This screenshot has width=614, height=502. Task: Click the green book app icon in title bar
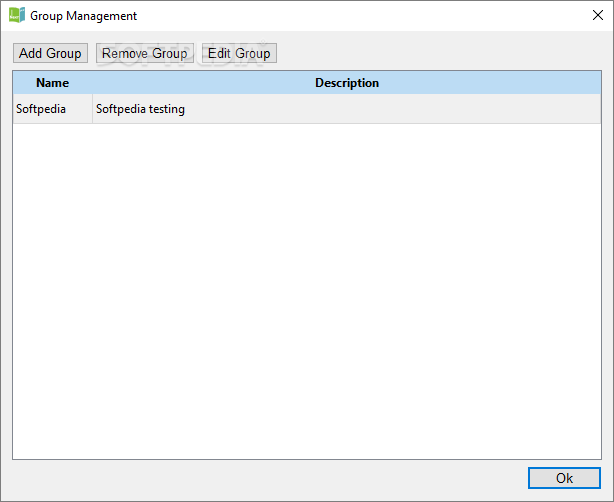click(16, 16)
